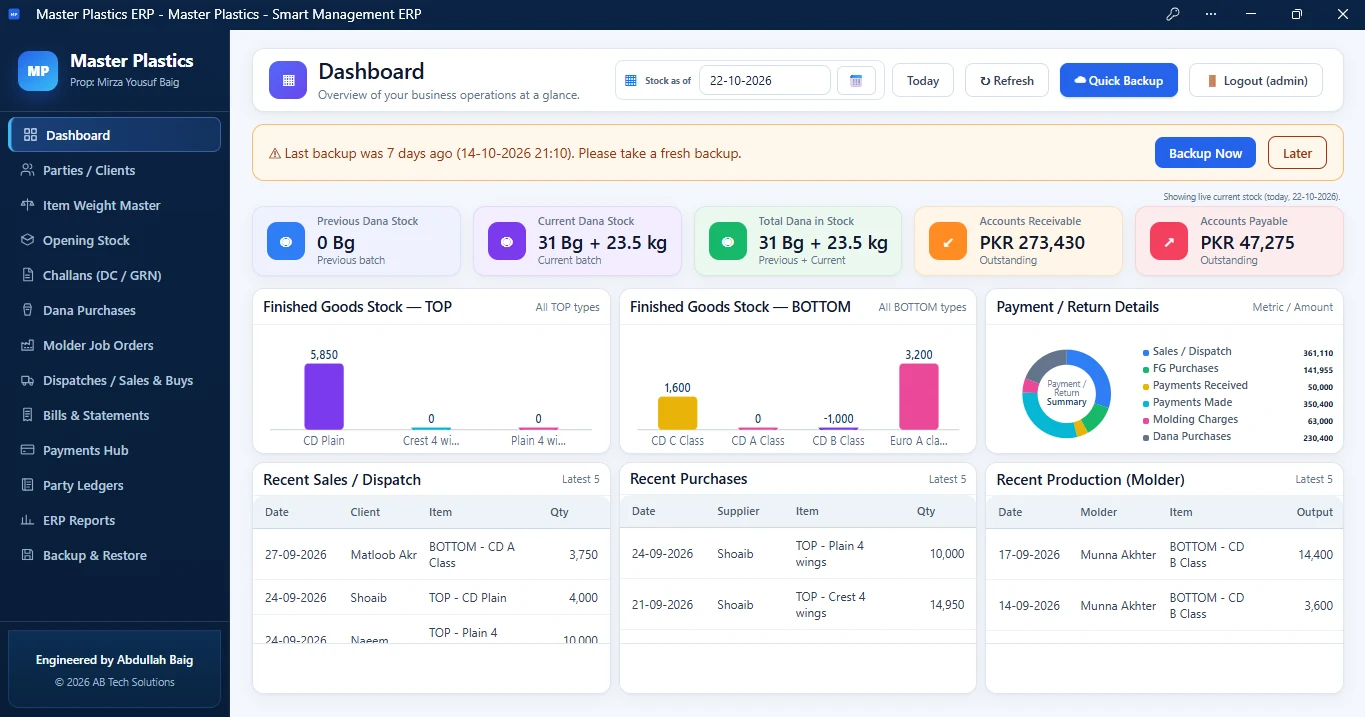Viewport: 1365px width, 717px height.
Task: Click the key icon in title bar
Action: tap(1173, 14)
